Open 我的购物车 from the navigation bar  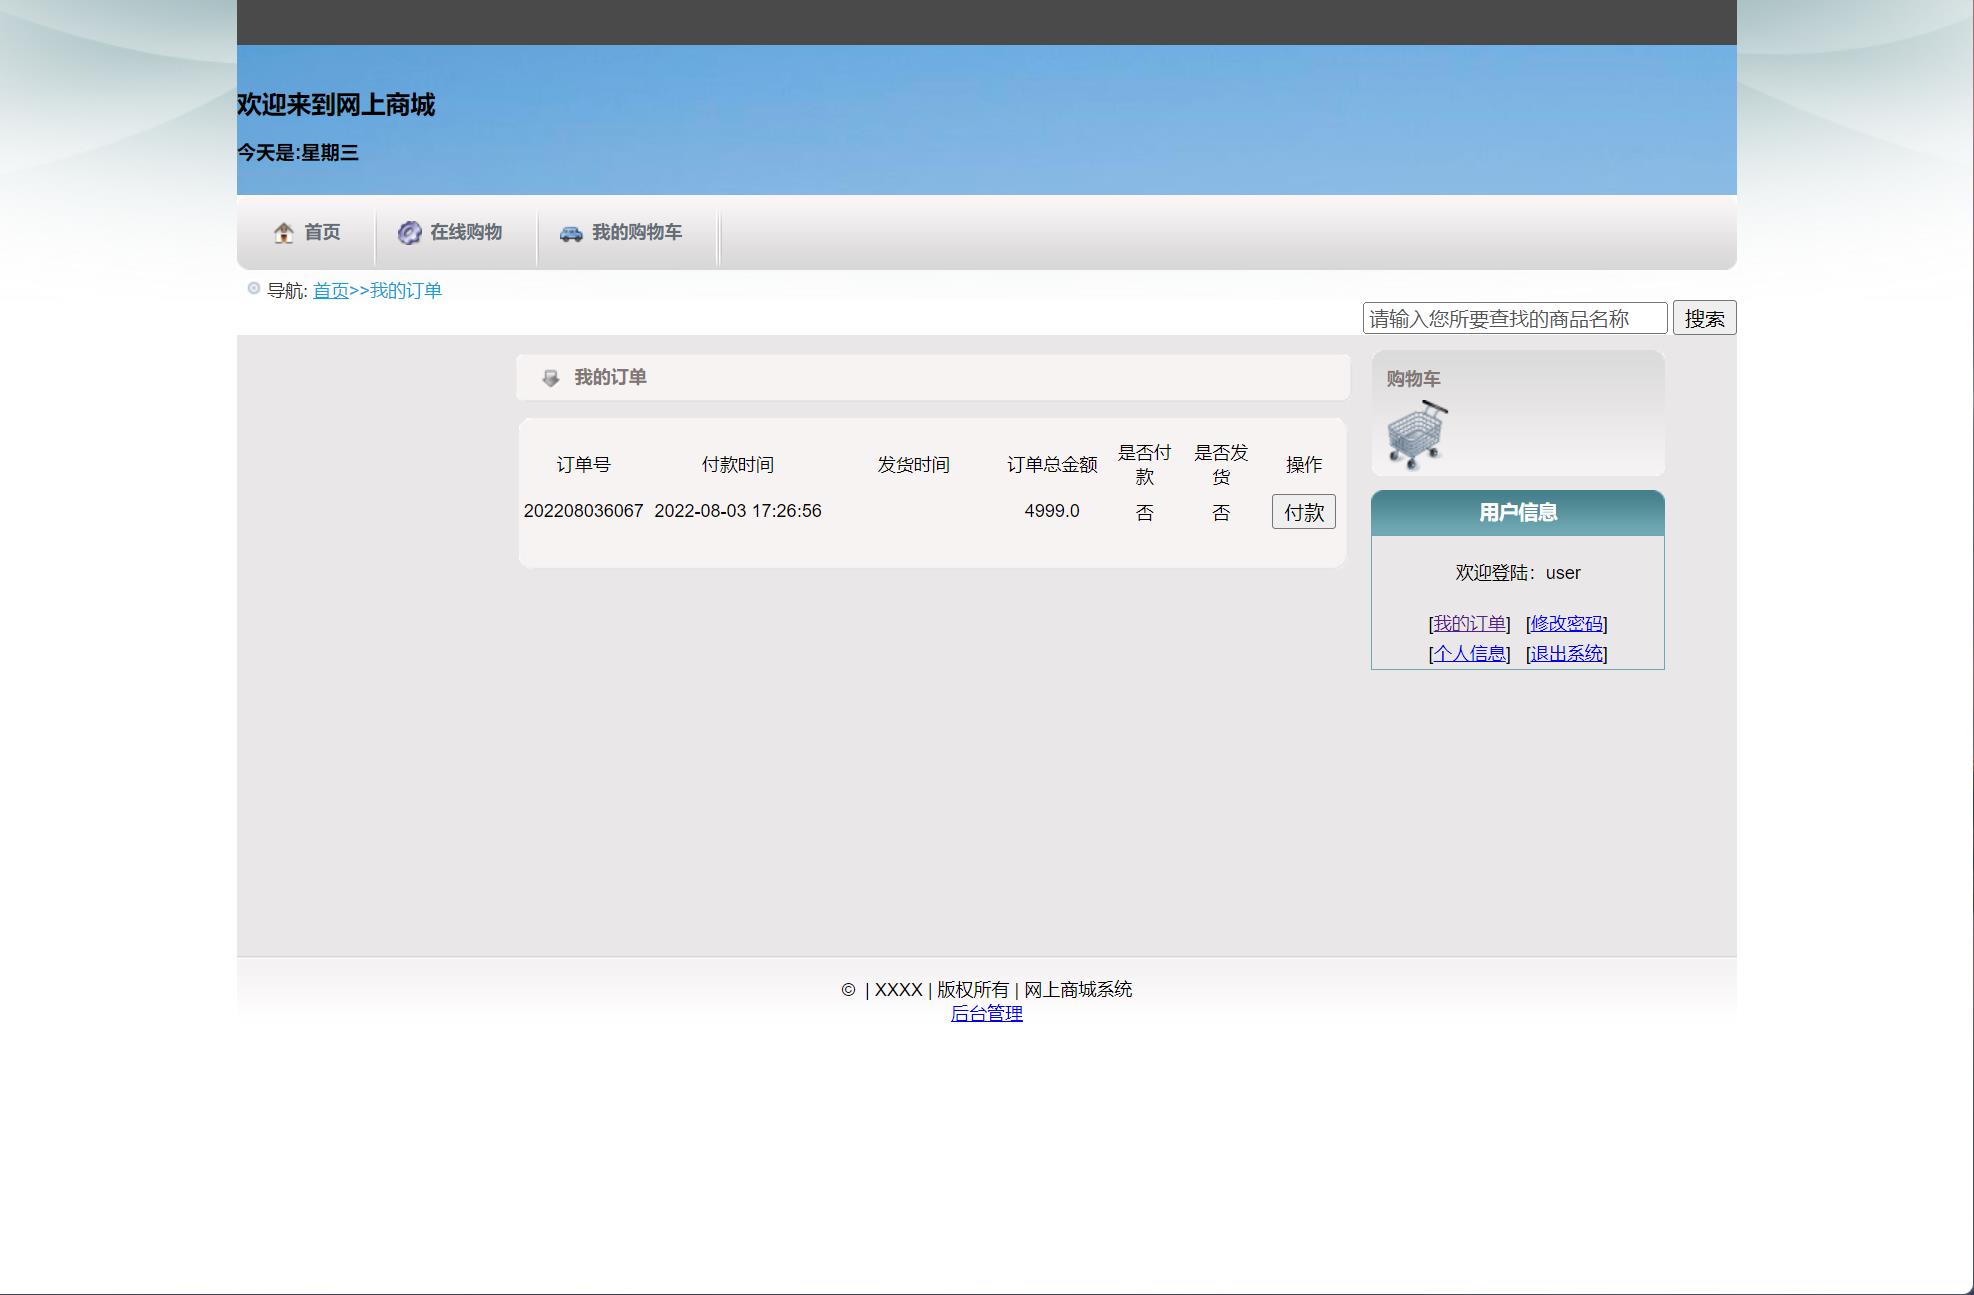pyautogui.click(x=636, y=231)
